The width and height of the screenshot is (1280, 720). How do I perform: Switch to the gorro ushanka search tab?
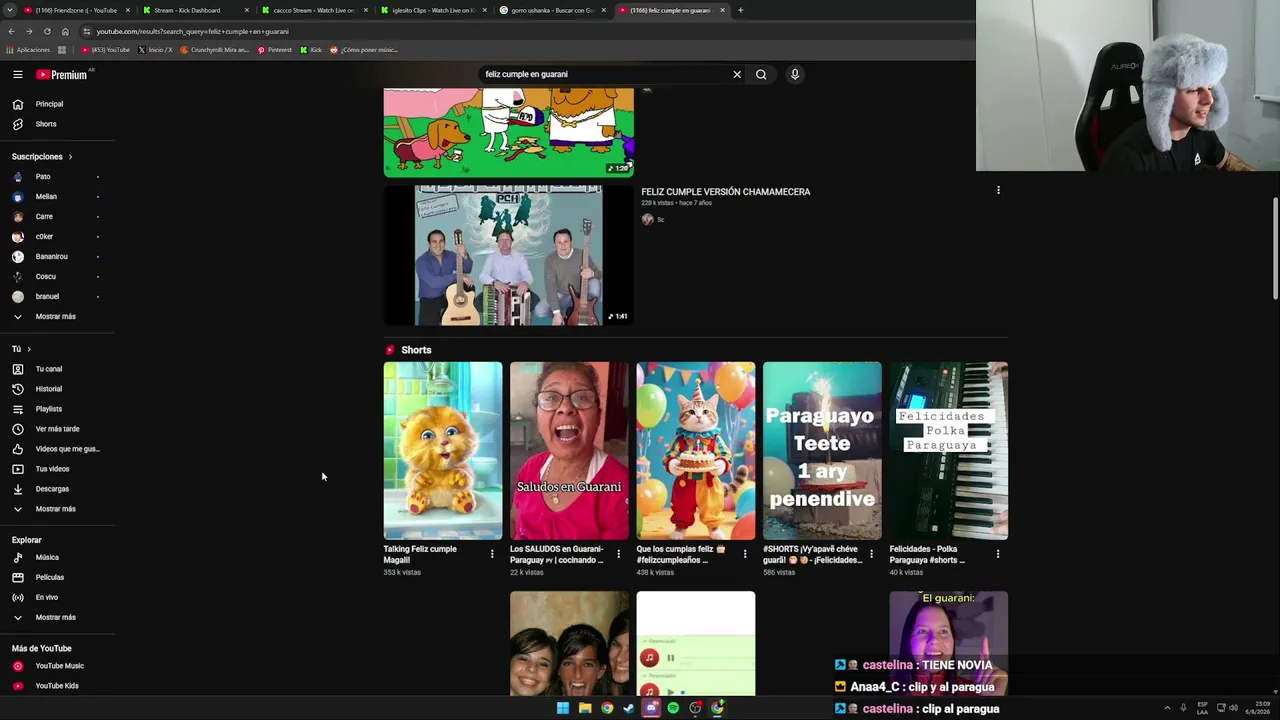552,10
